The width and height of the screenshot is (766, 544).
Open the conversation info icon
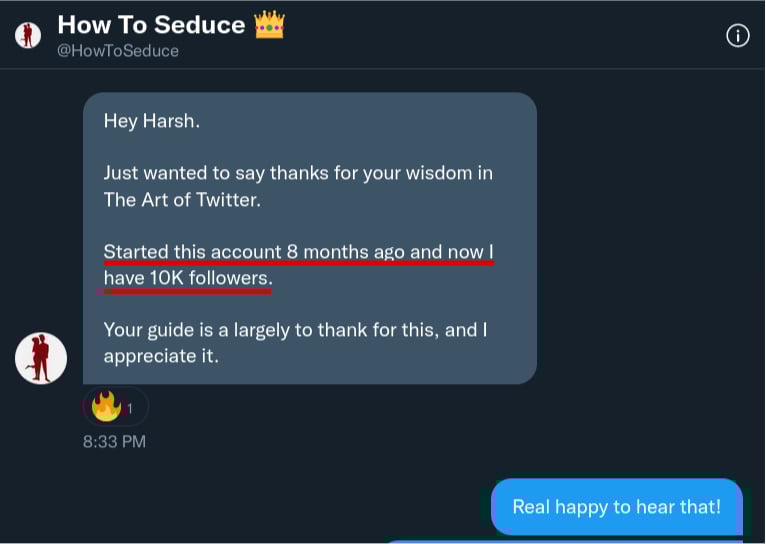coord(737,36)
